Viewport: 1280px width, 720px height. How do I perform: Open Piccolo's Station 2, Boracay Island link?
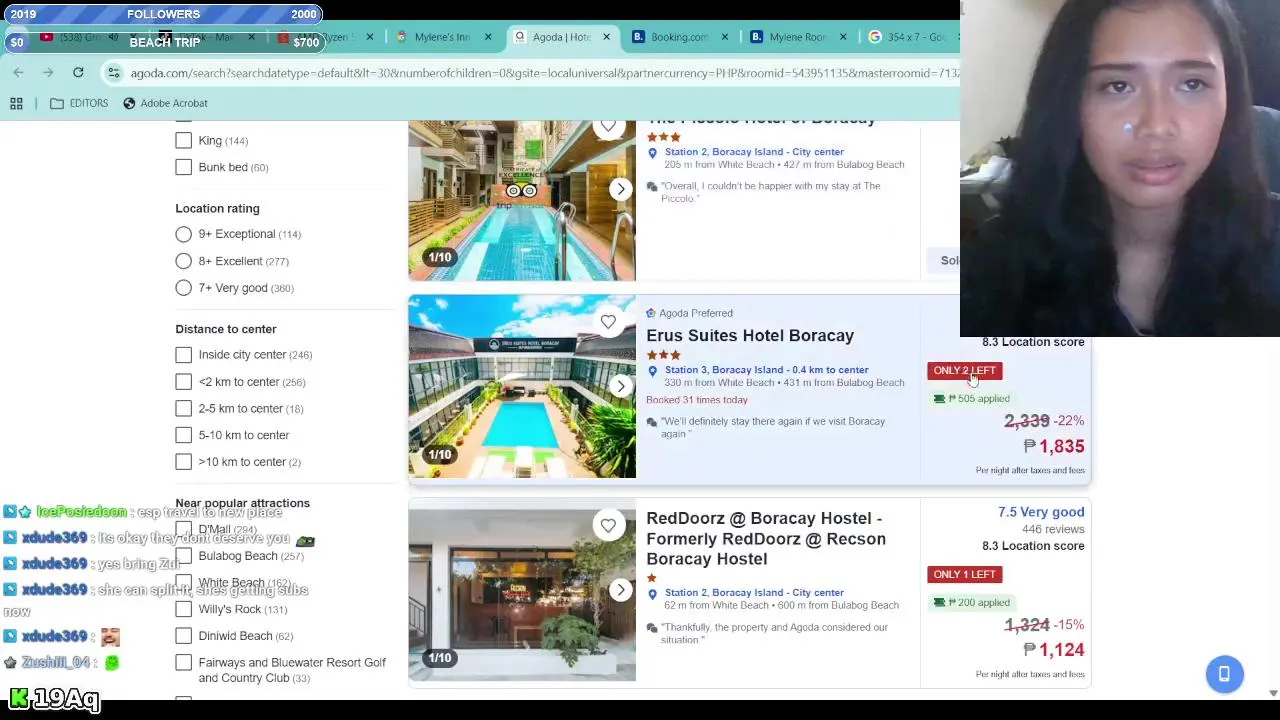754,152
